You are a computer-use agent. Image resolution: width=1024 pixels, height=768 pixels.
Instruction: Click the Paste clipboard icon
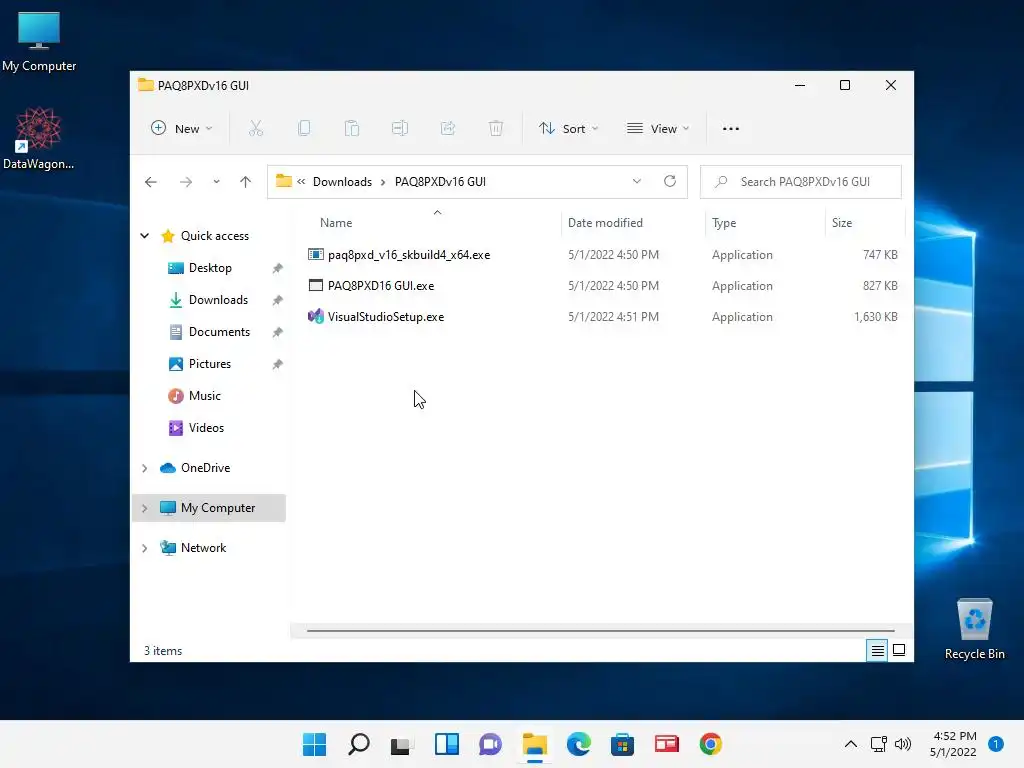point(352,129)
